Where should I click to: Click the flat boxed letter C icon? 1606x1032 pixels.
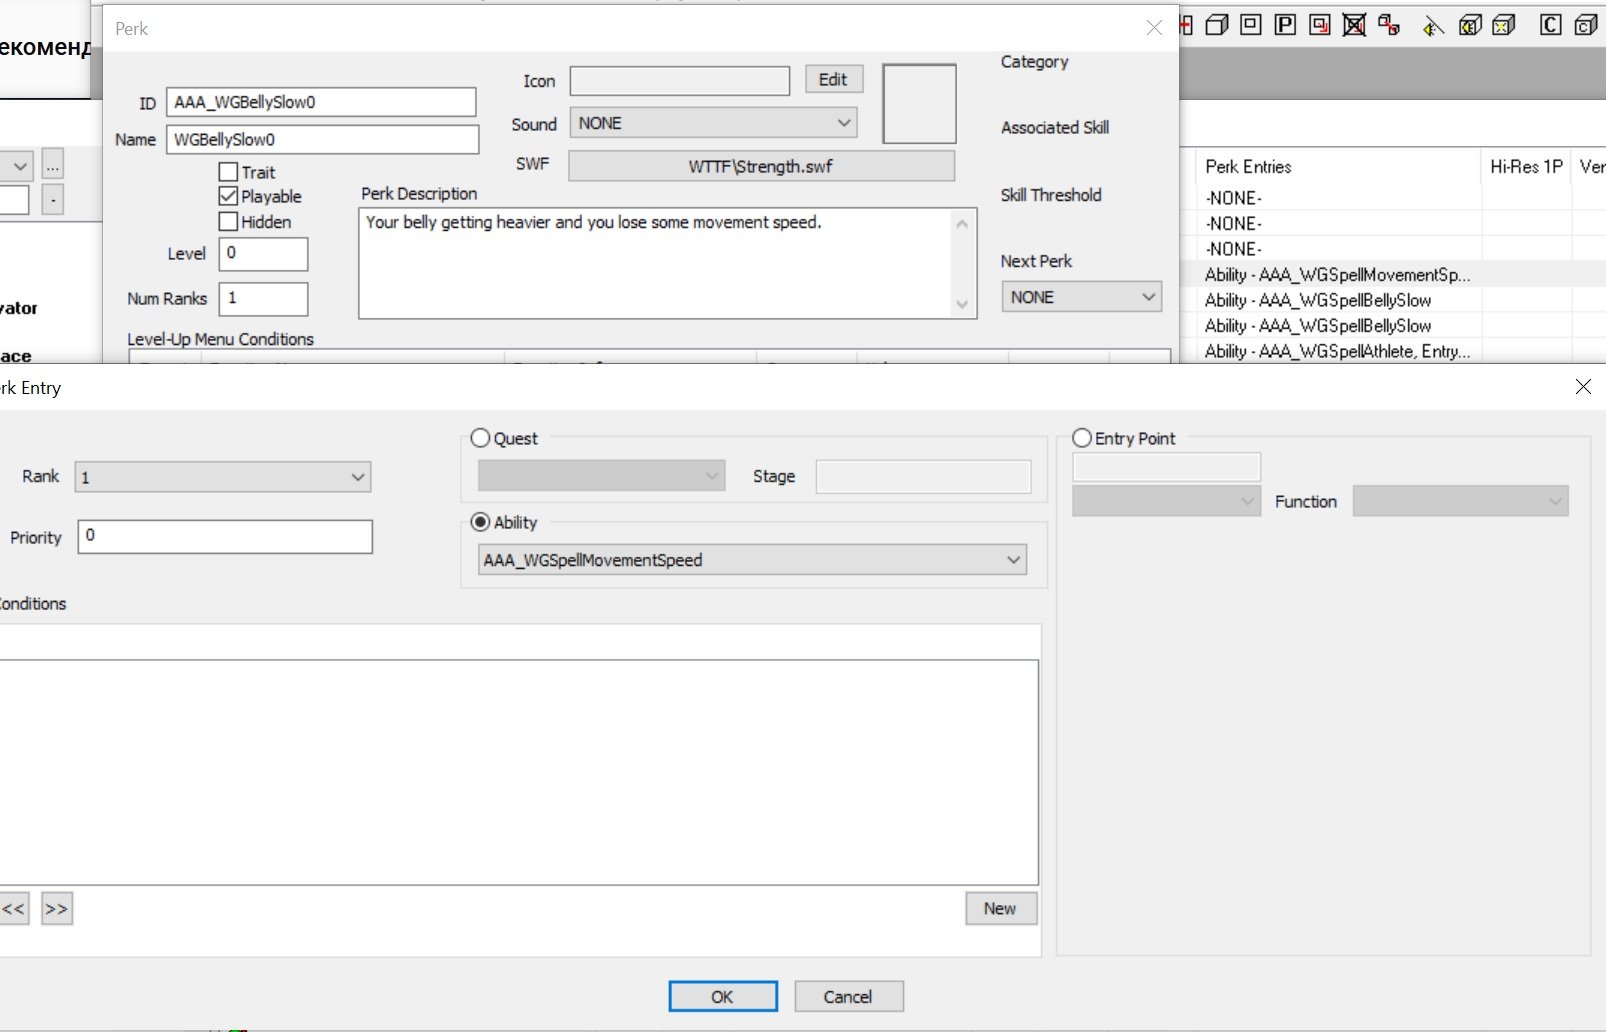coord(1550,25)
